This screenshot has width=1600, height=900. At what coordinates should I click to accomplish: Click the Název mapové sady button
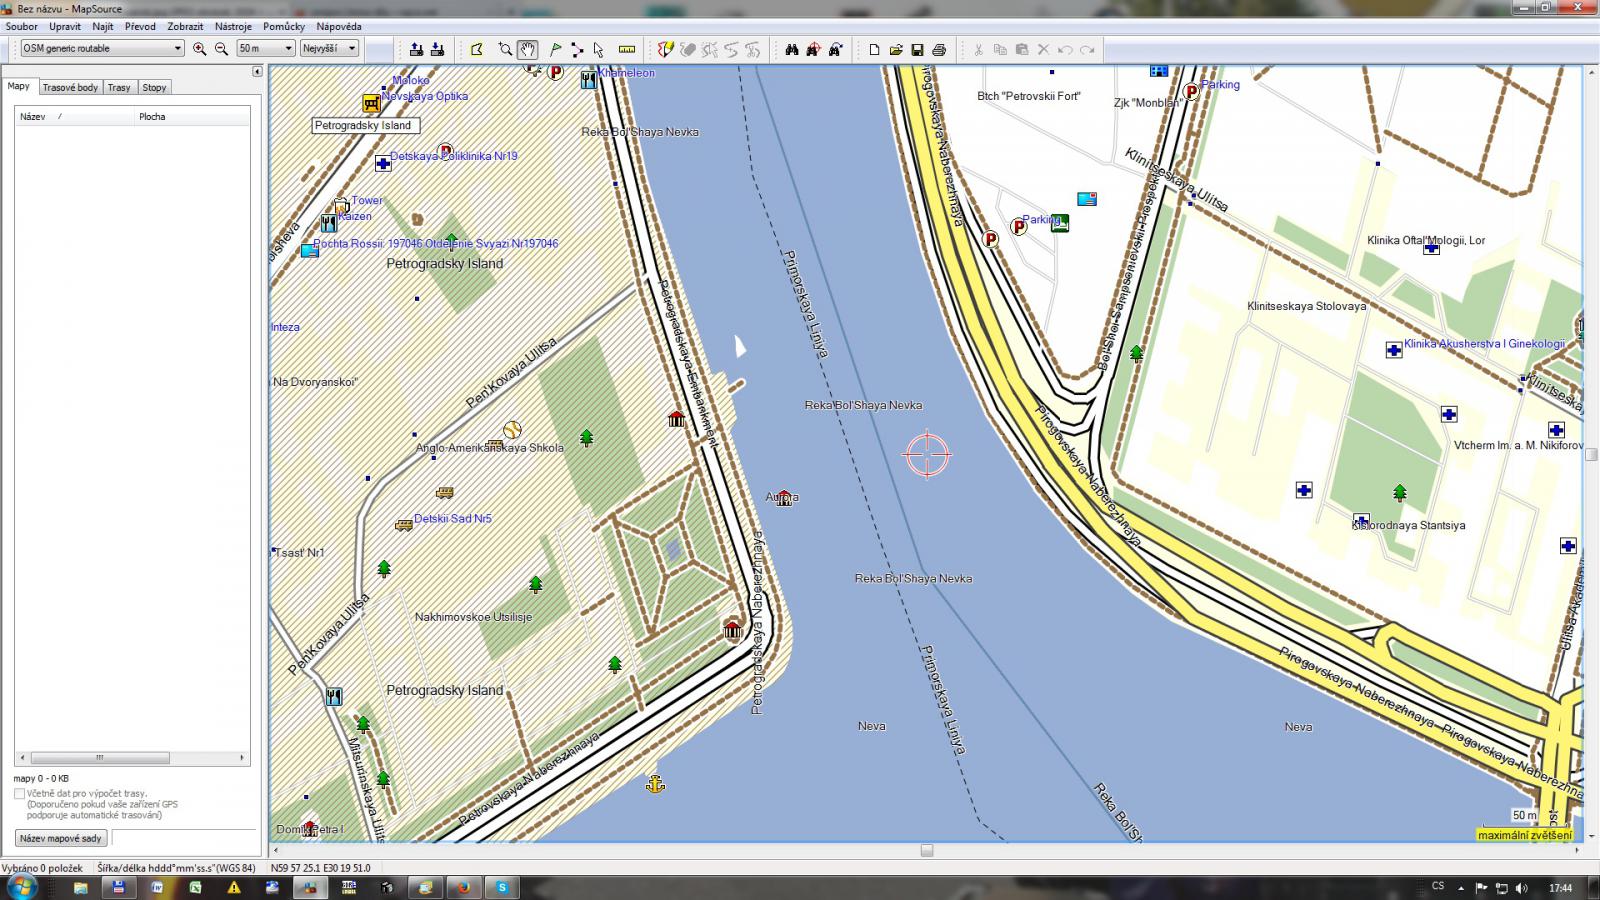click(x=61, y=838)
